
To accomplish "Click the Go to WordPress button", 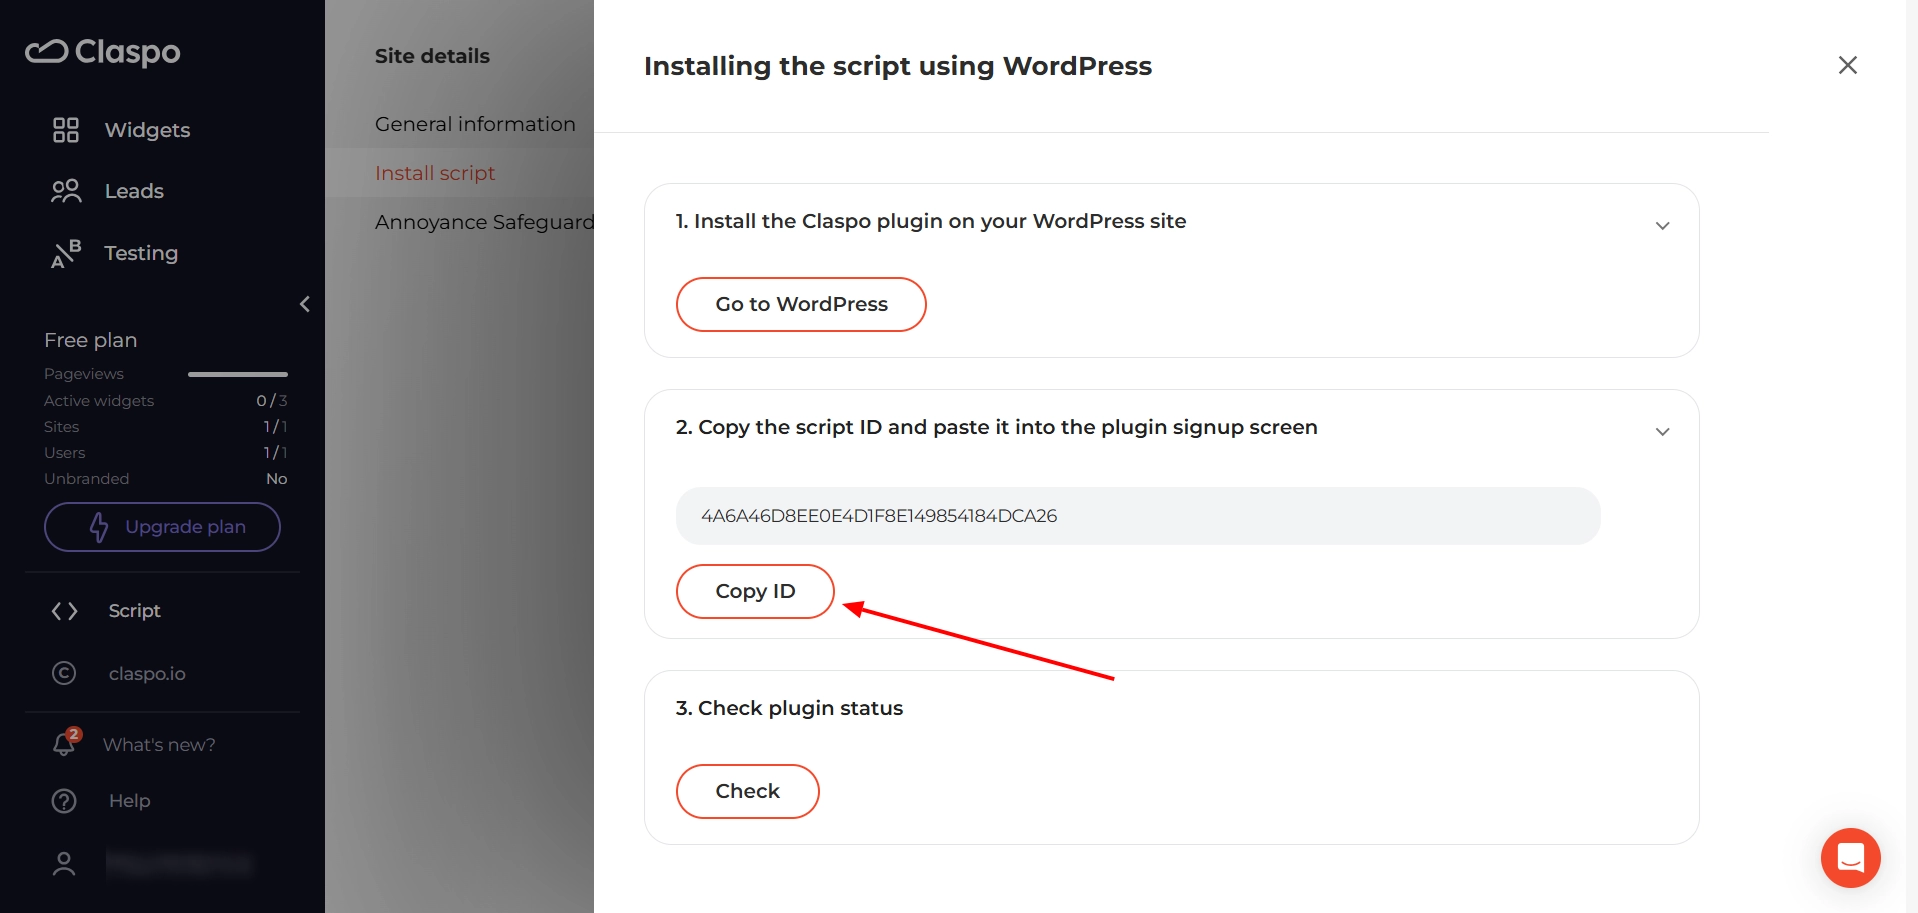I will click(x=801, y=304).
